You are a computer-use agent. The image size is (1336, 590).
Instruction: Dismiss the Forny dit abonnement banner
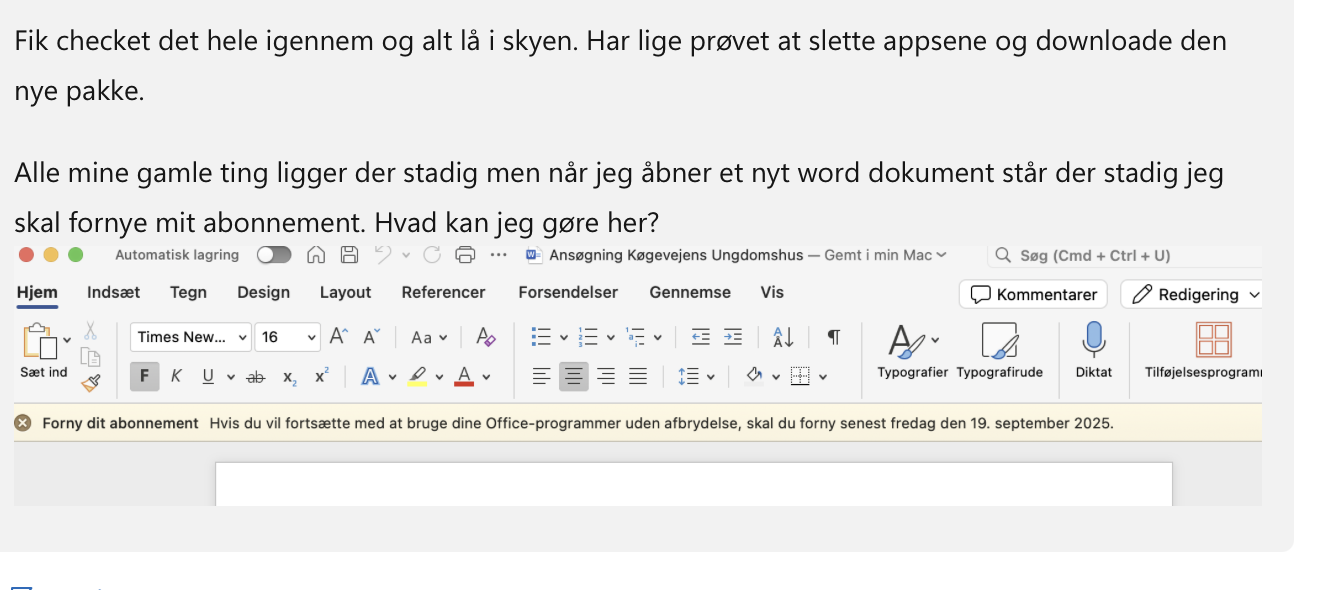[x=23, y=424]
